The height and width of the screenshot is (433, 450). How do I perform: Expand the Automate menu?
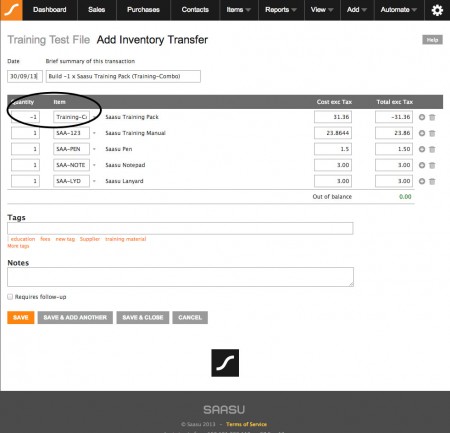click(x=399, y=10)
